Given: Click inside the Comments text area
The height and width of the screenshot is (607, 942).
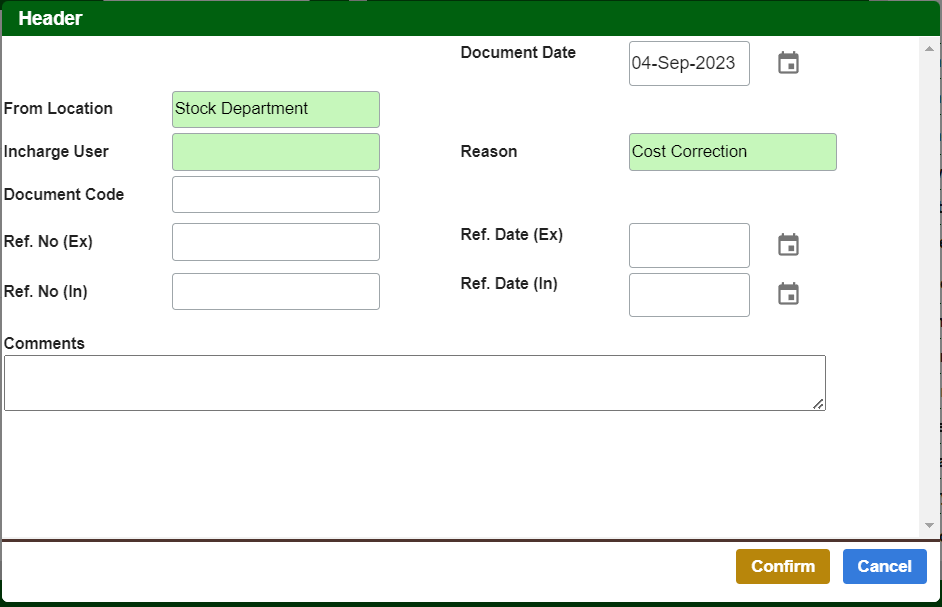Looking at the screenshot, I should 414,382.
